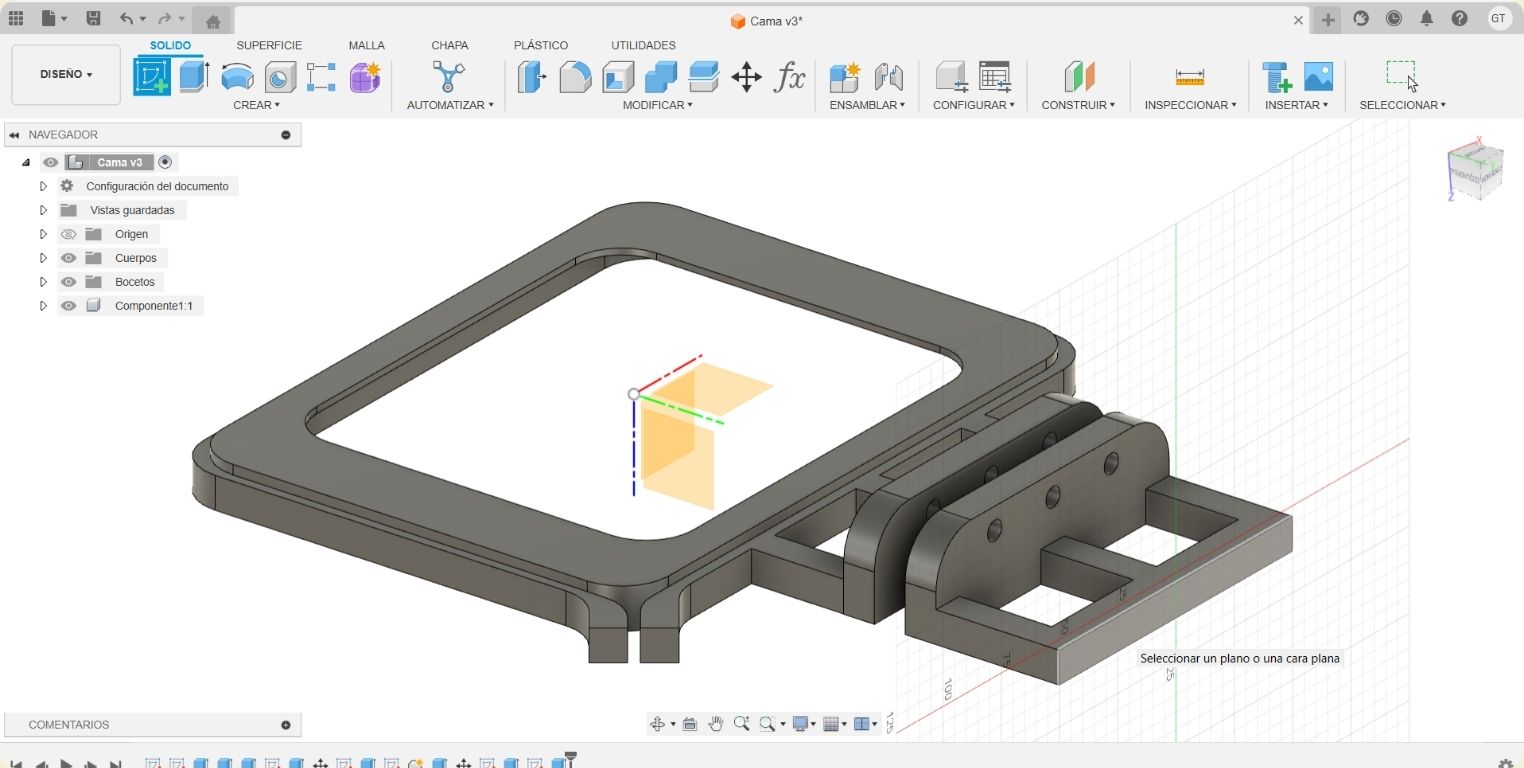This screenshot has height=768, width=1524.
Task: Open the notifications bell
Action: (x=1427, y=18)
